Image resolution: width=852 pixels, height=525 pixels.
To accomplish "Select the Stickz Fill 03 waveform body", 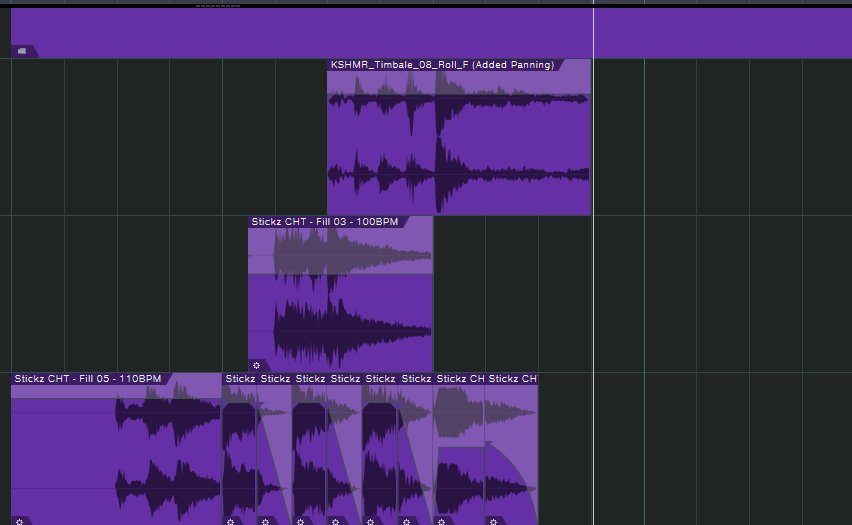I will 340,299.
